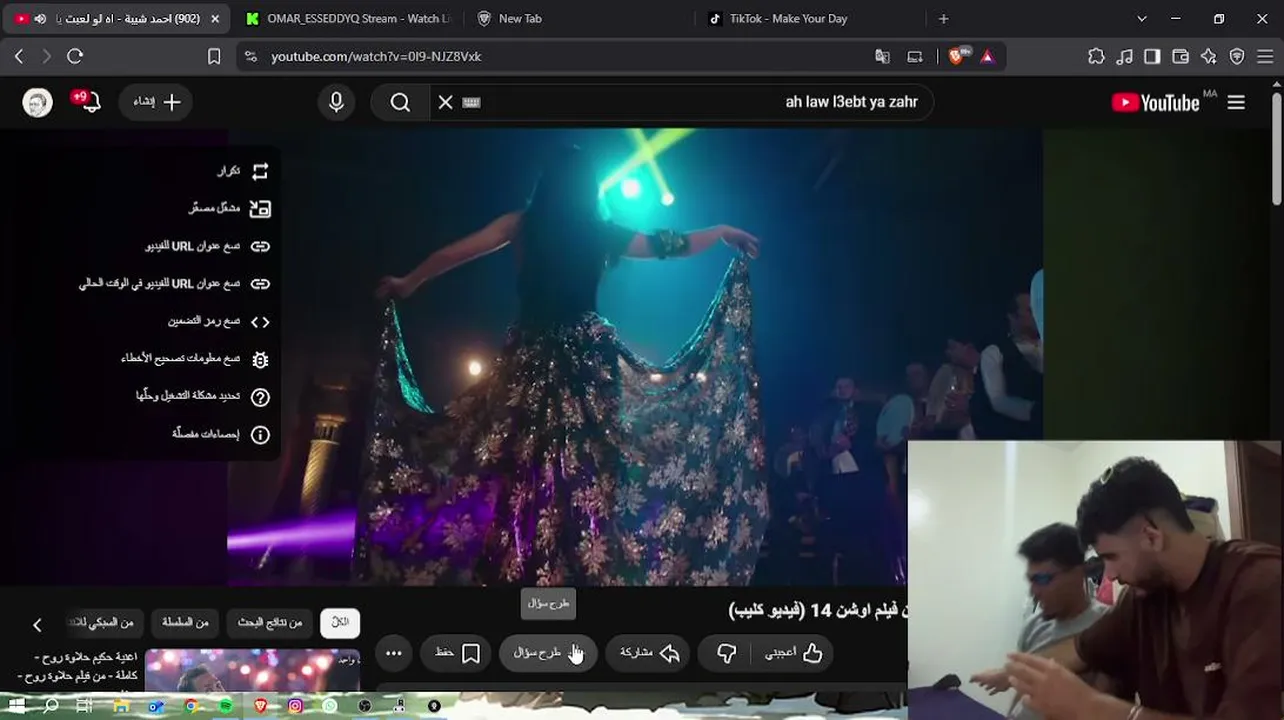Close the current YouTube tab
The height and width of the screenshot is (720, 1284).
point(214,18)
